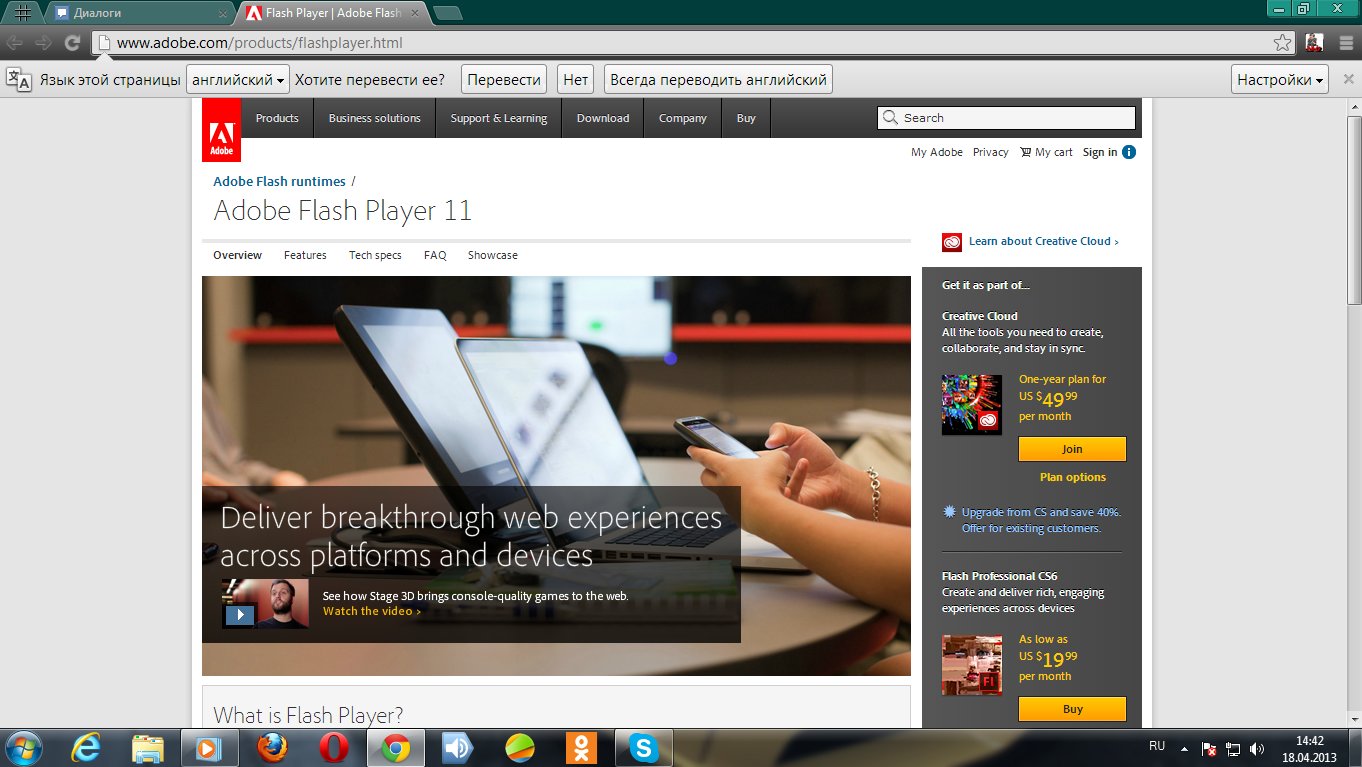Click the info icon beside Sign in
The image size is (1362, 767).
point(1129,152)
